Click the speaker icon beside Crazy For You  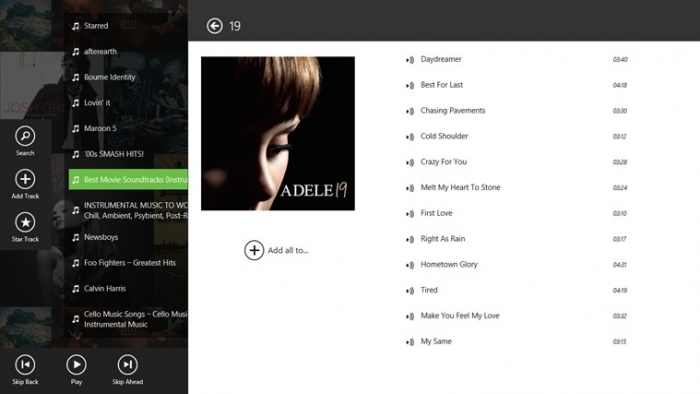[x=410, y=162]
